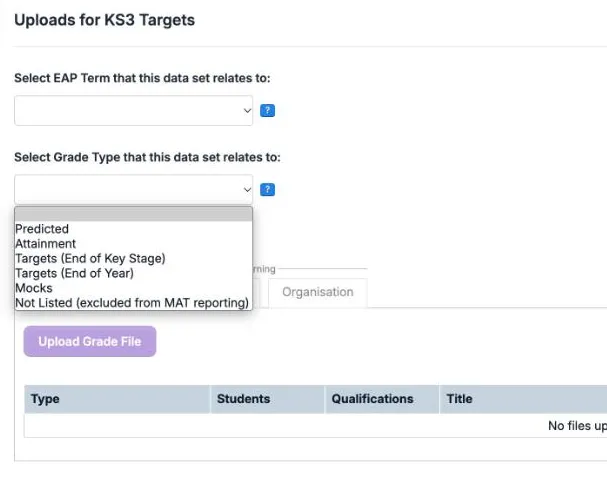
Task: Choose Predicted from the Grade Type list
Action: coord(134,229)
